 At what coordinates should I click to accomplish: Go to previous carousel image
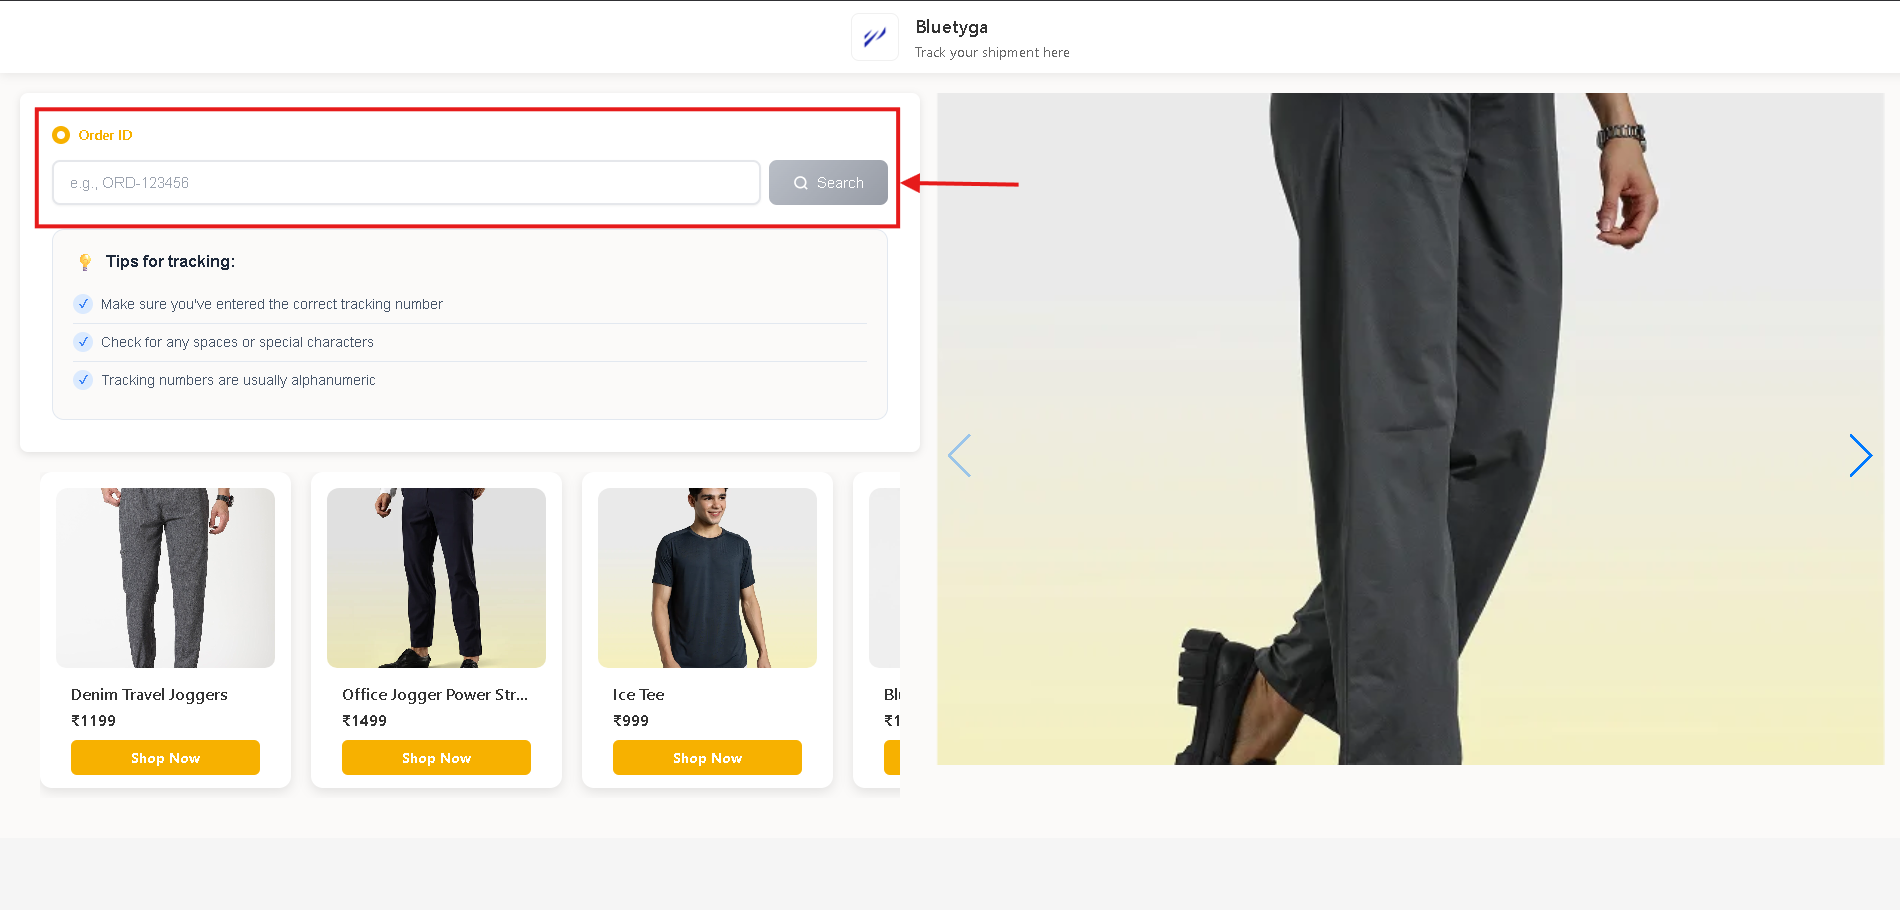click(x=959, y=456)
